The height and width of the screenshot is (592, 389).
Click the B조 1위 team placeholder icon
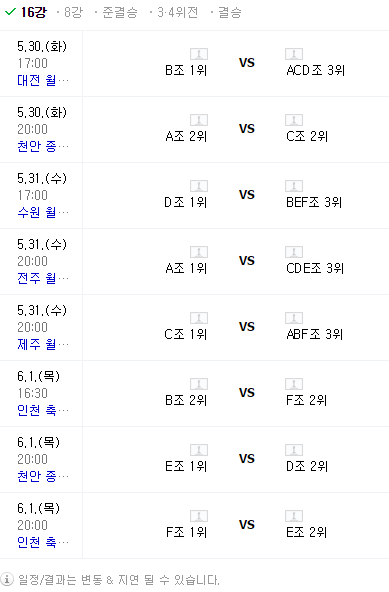[x=199, y=54]
